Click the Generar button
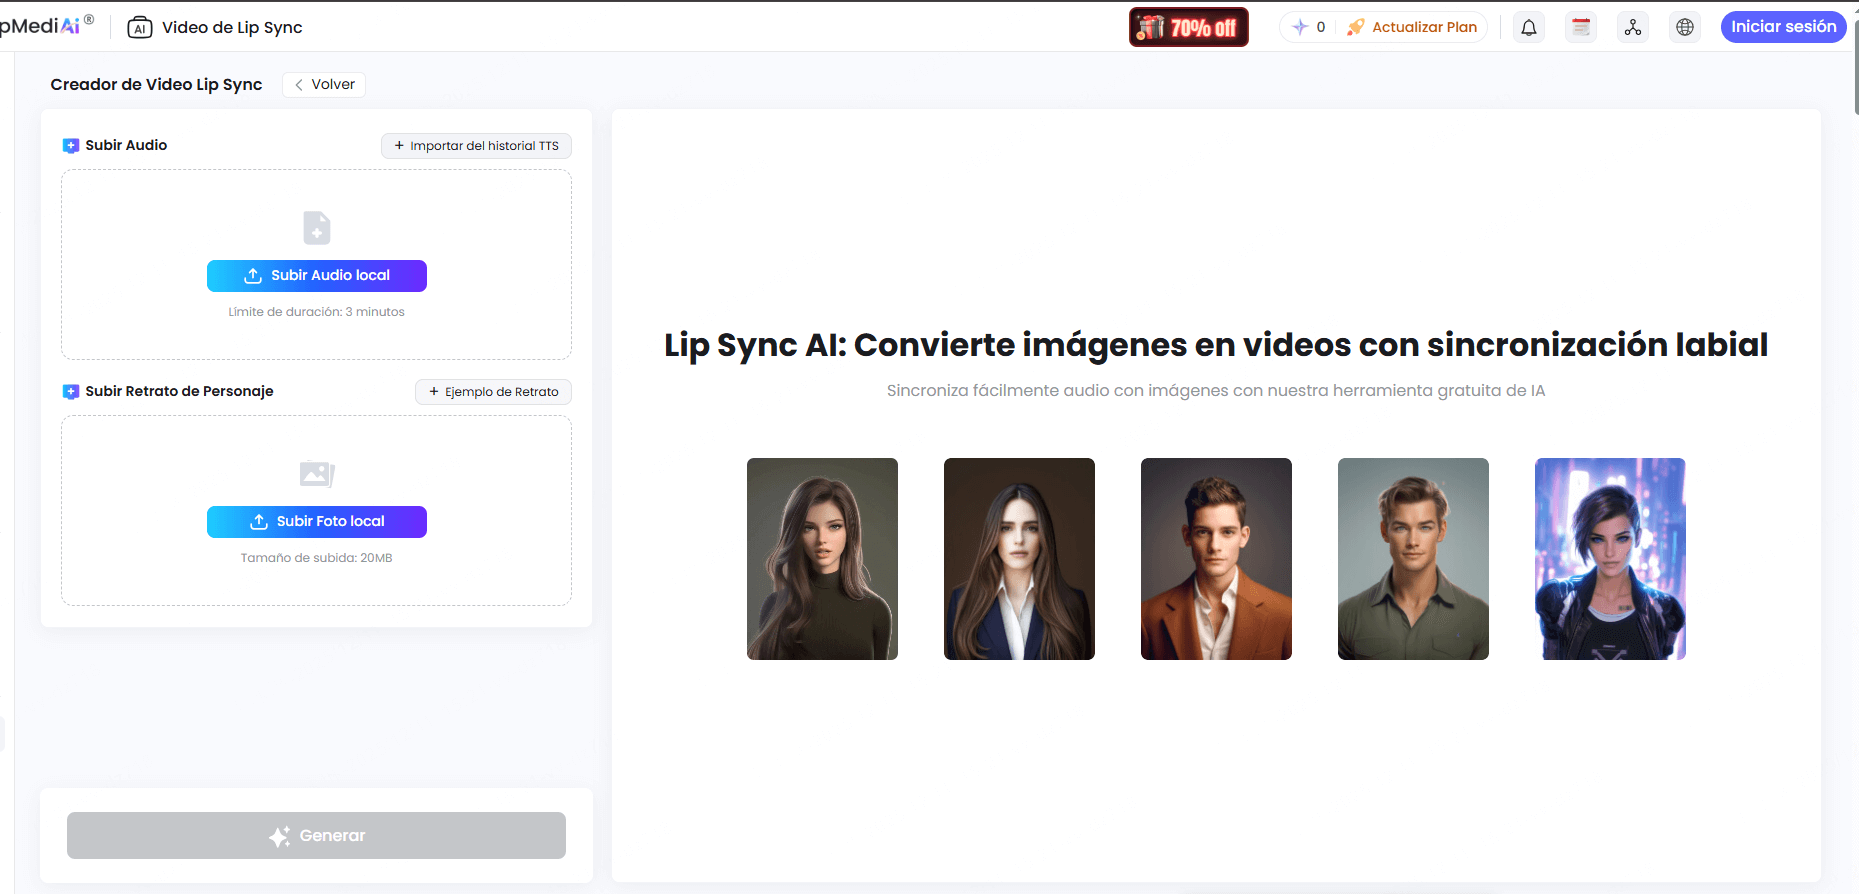 [316, 835]
